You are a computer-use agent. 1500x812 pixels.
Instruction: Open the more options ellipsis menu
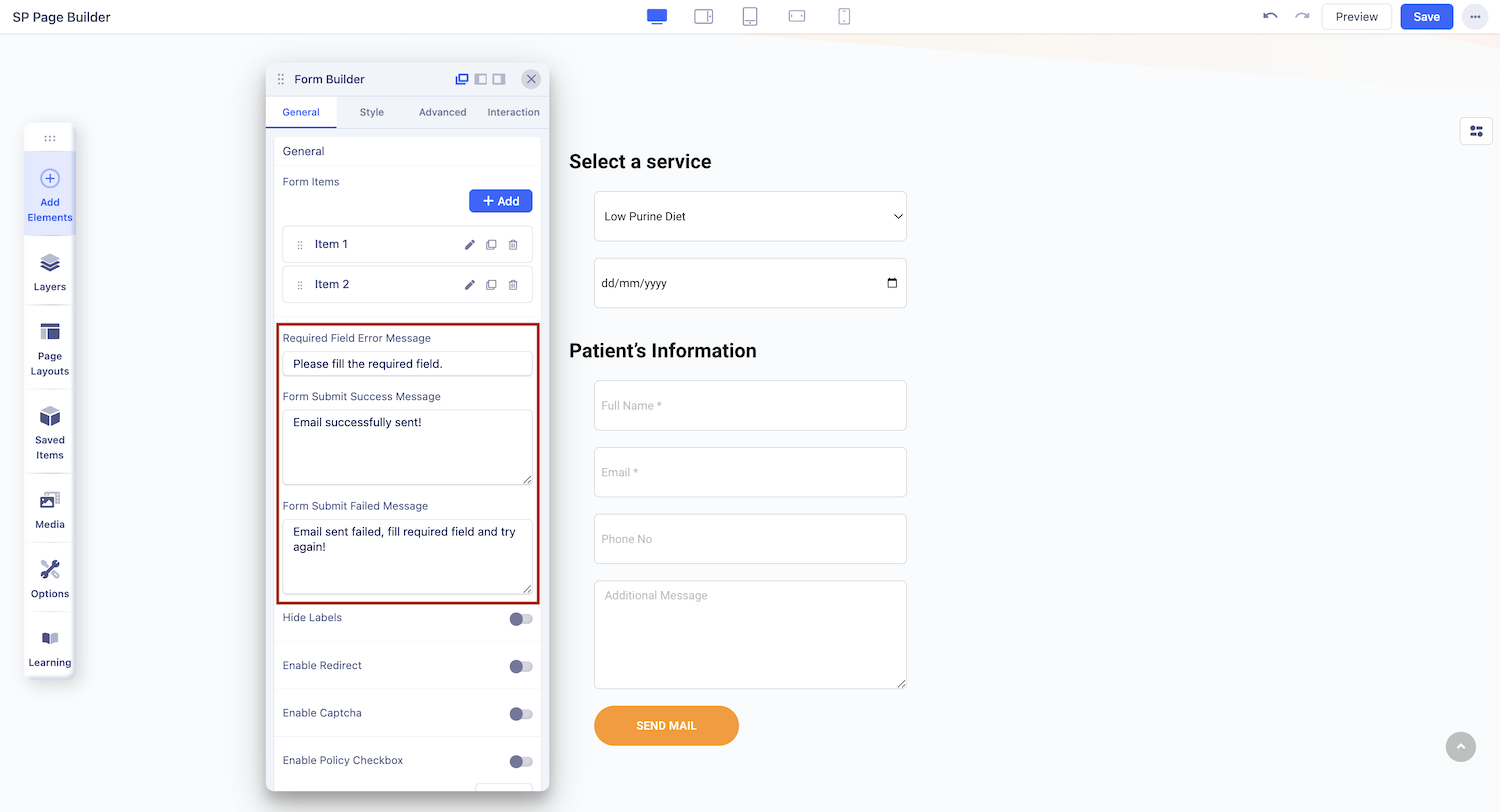tap(1475, 17)
